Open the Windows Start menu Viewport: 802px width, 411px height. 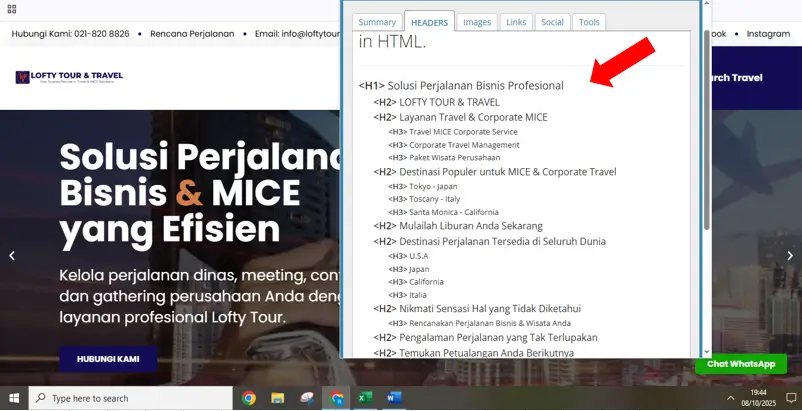(14, 398)
